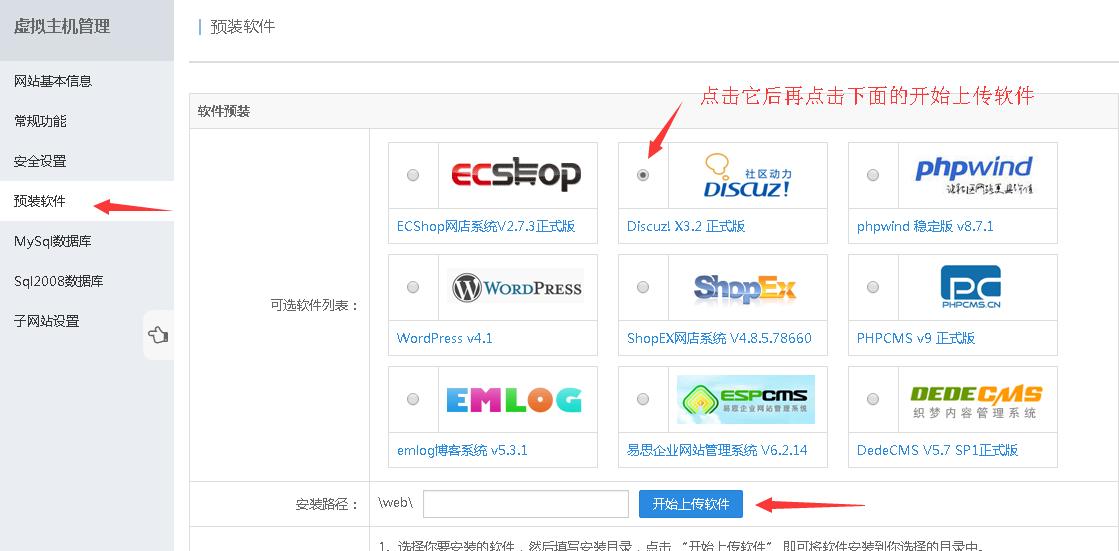
Task: Click ECShop网店系统V2.7.3正式版 link
Action: [486, 226]
